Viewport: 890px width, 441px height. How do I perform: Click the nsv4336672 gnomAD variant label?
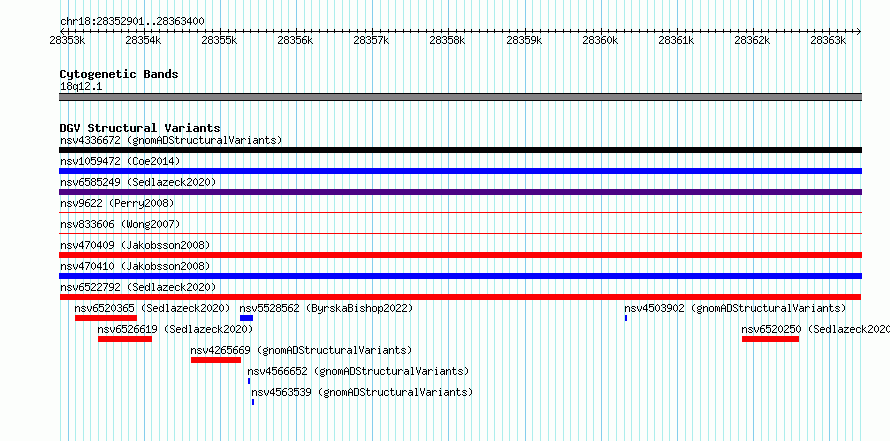coord(171,140)
